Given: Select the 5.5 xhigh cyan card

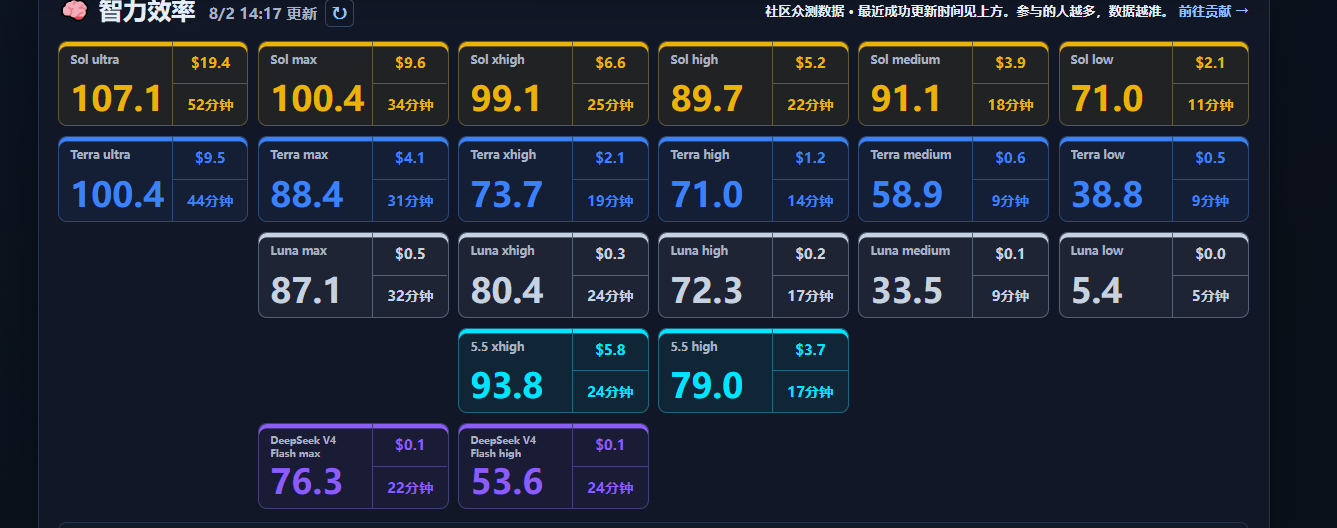Looking at the screenshot, I should pos(553,371).
